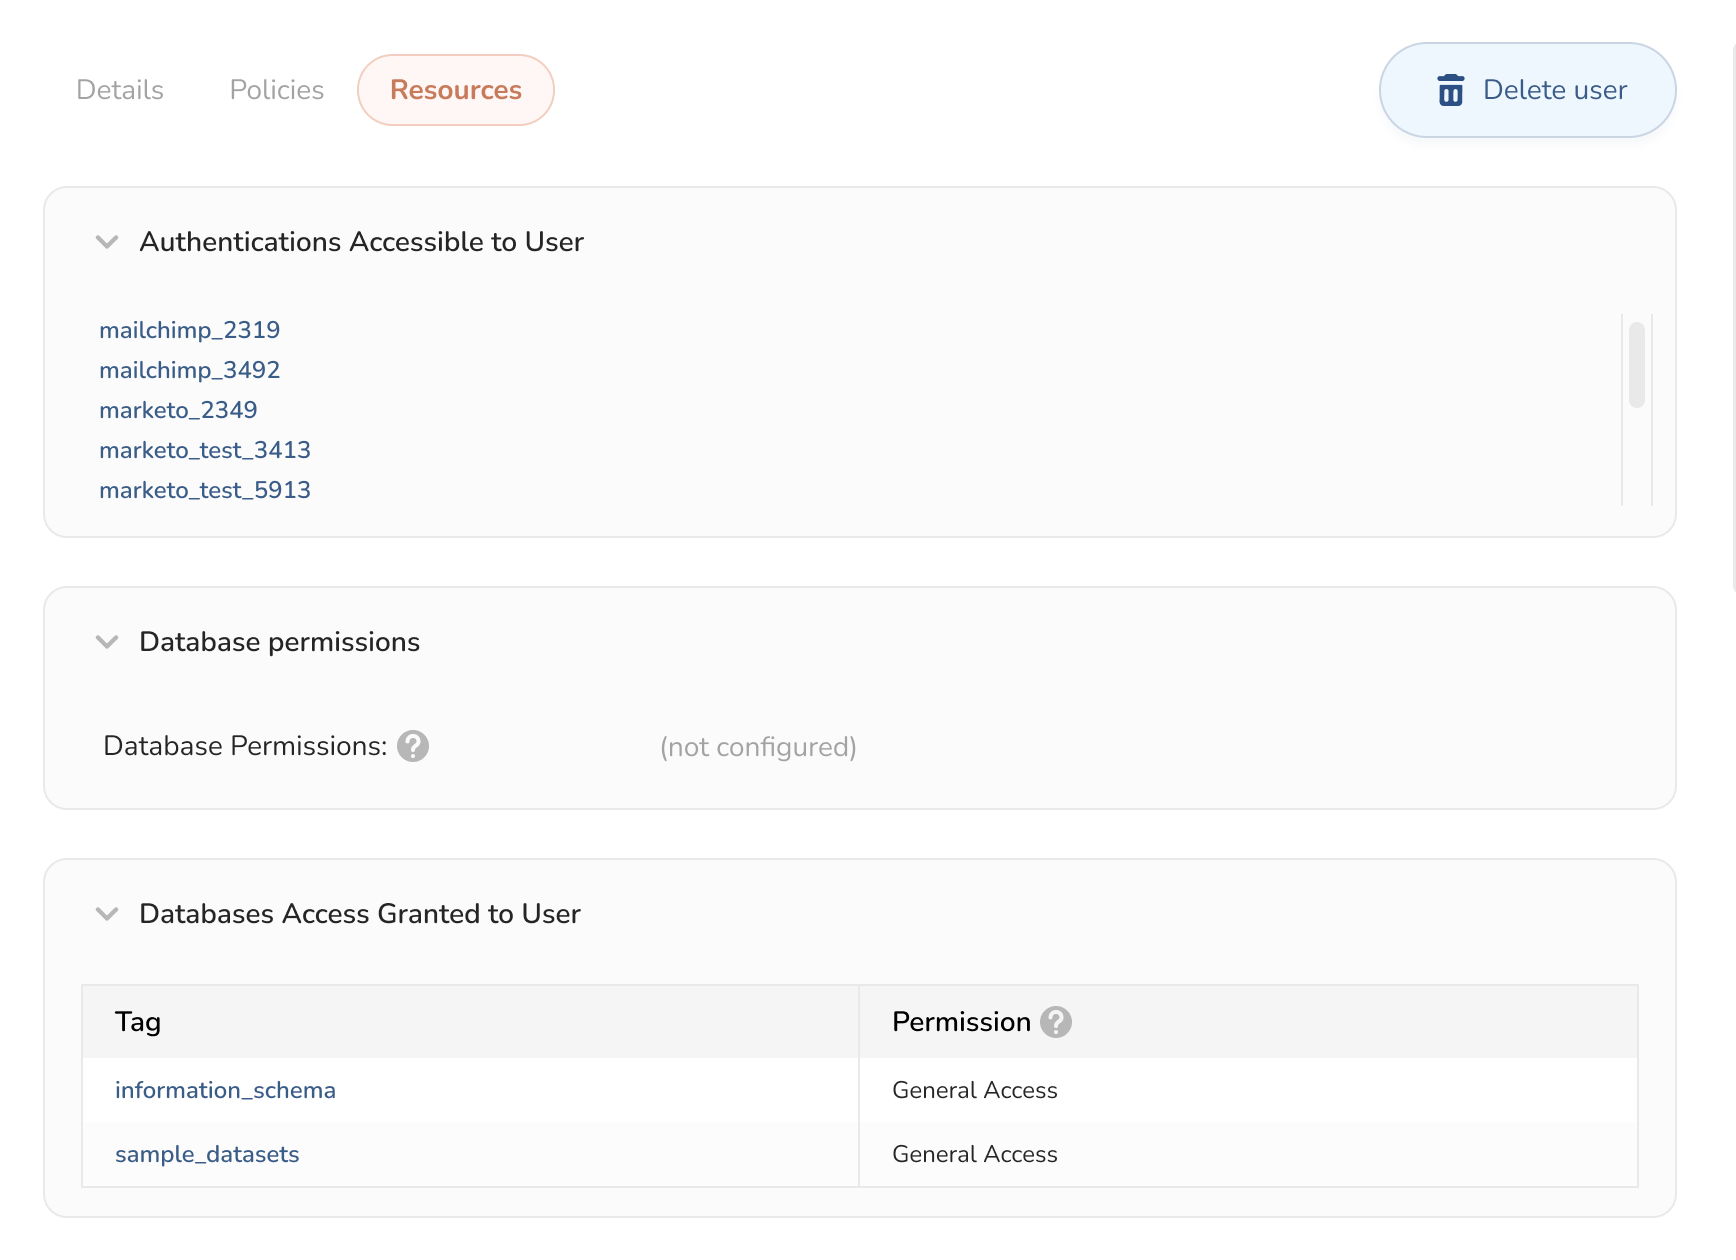Image resolution: width=1736 pixels, height=1260 pixels.
Task: Open the Policies tab
Action: coord(277,90)
